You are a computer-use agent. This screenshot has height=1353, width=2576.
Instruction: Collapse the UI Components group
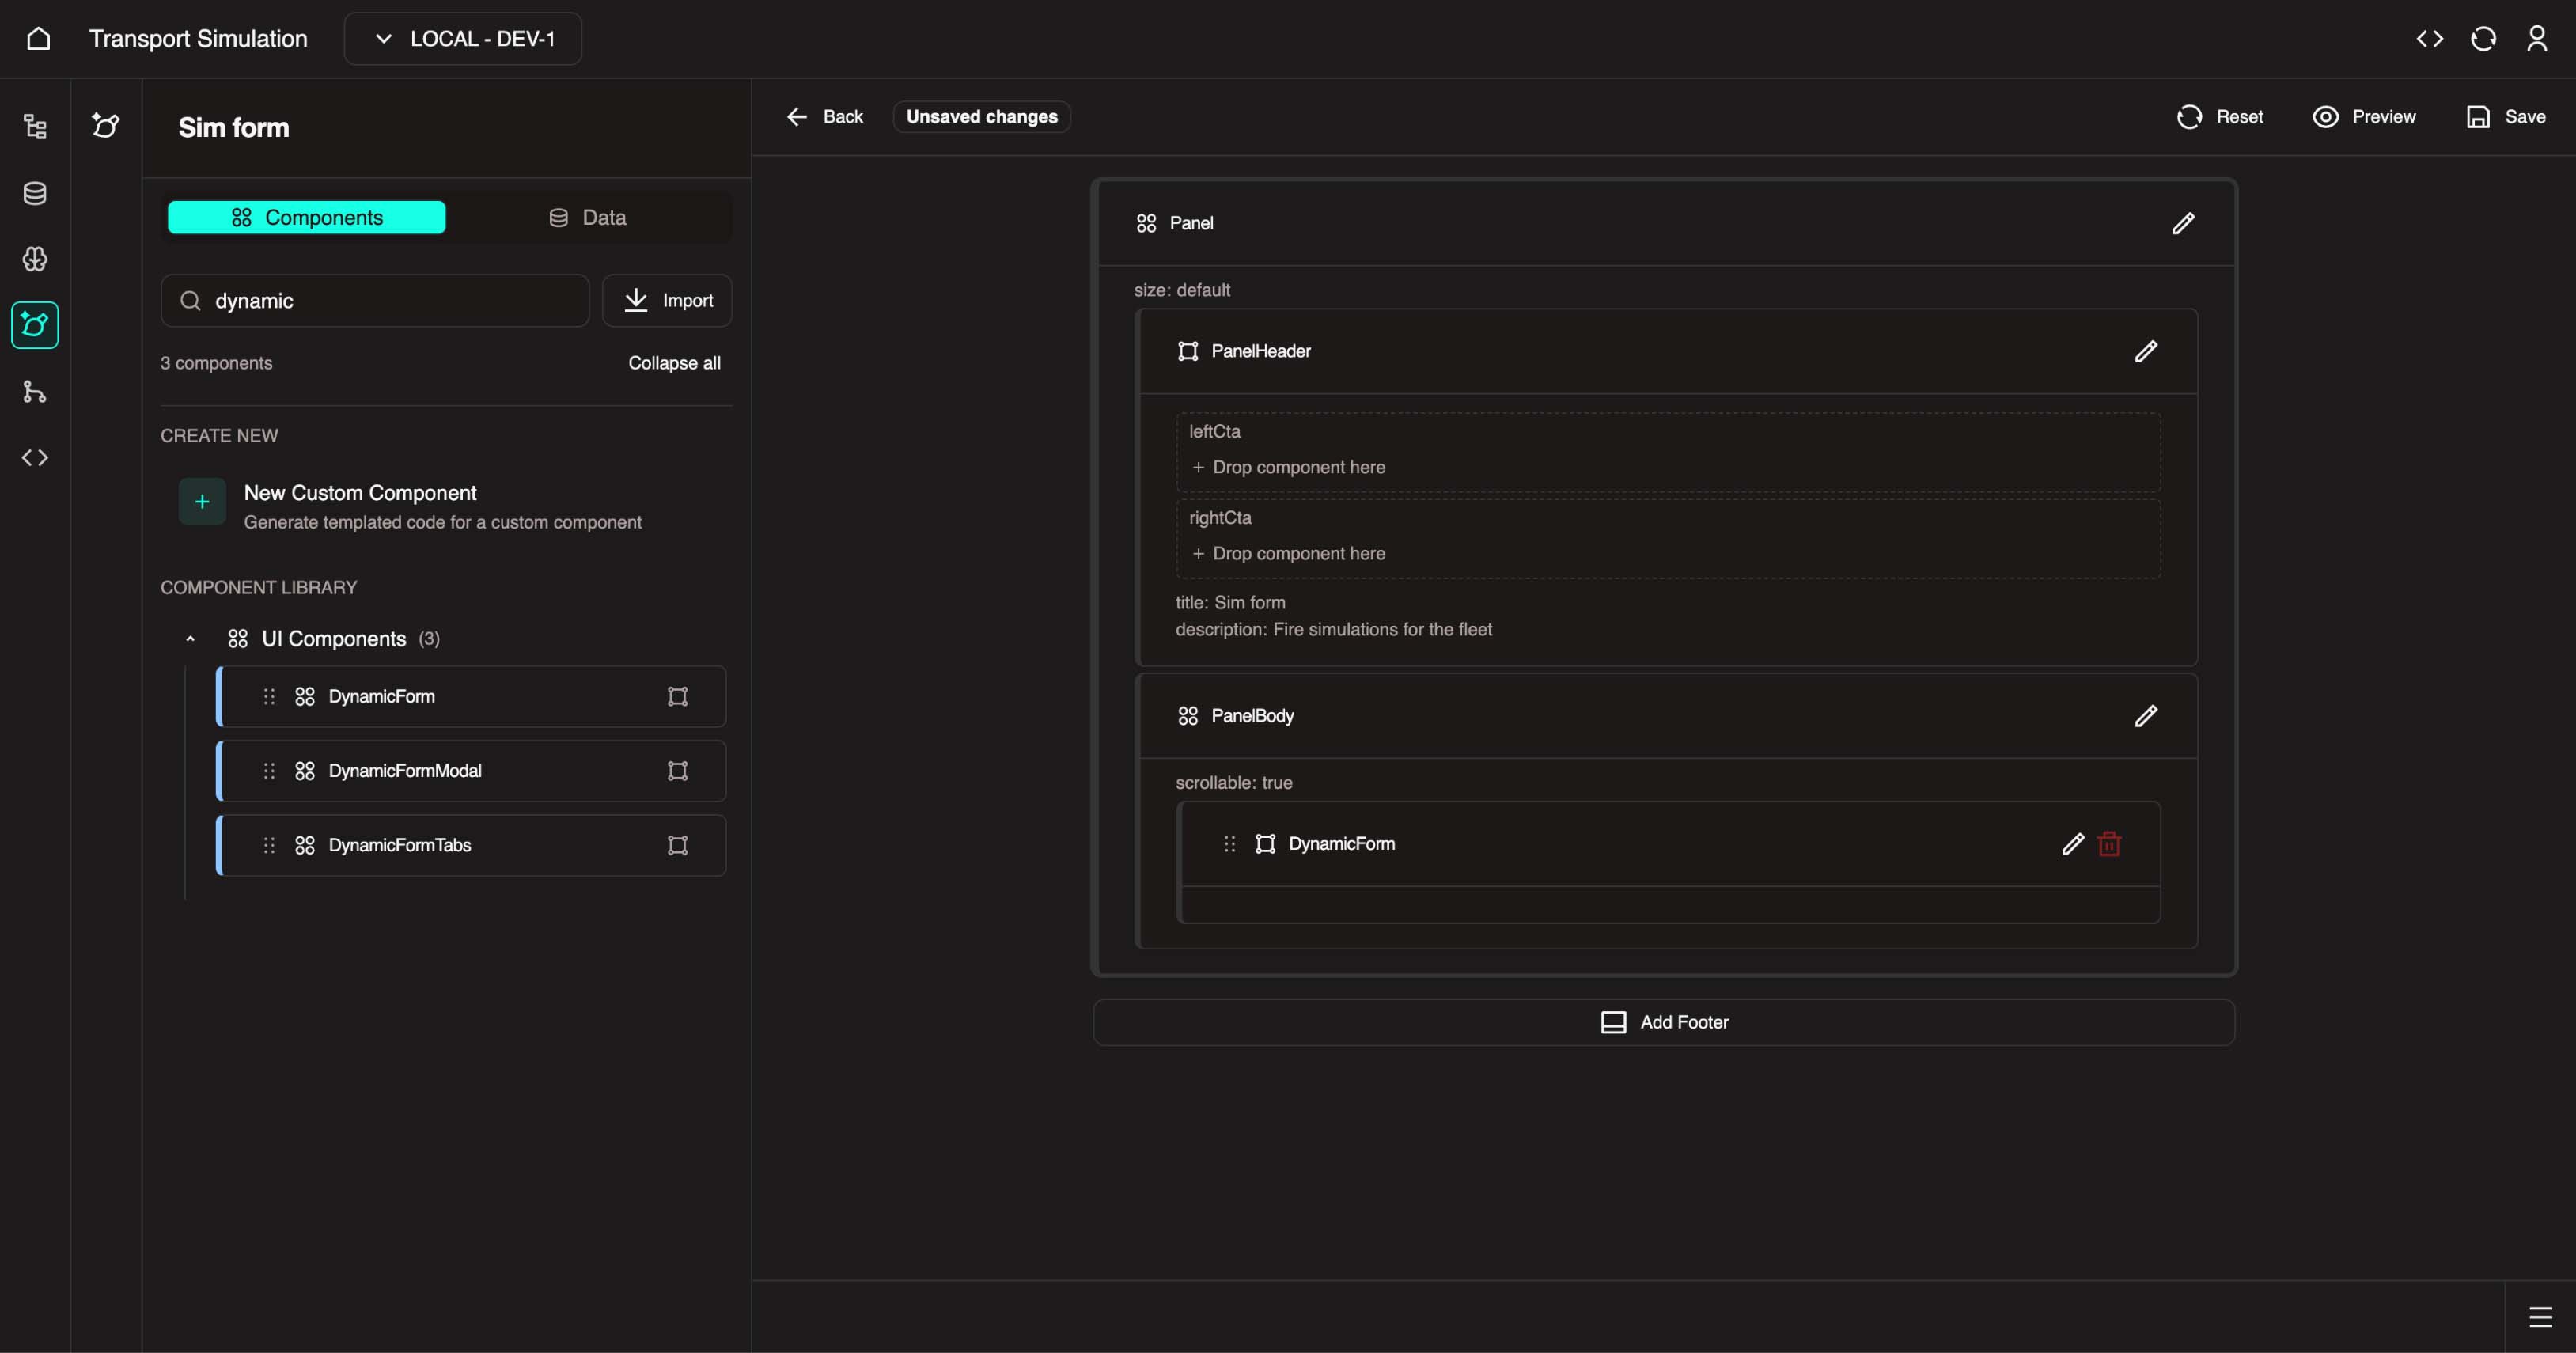click(190, 639)
